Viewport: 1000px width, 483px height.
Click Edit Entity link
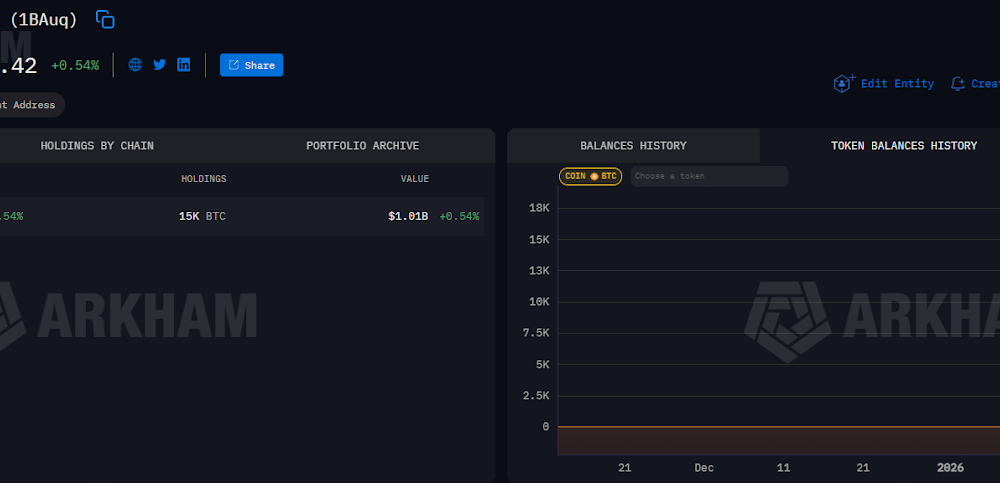point(897,84)
